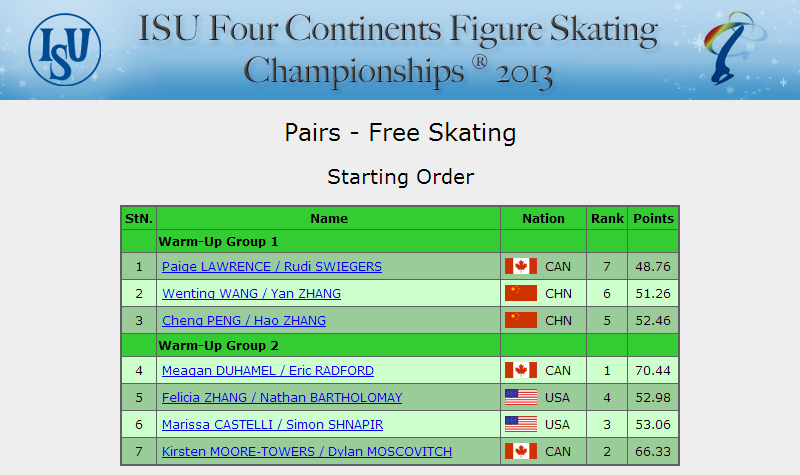Click the championship title banner text
The height and width of the screenshot is (475, 800).
398,49
